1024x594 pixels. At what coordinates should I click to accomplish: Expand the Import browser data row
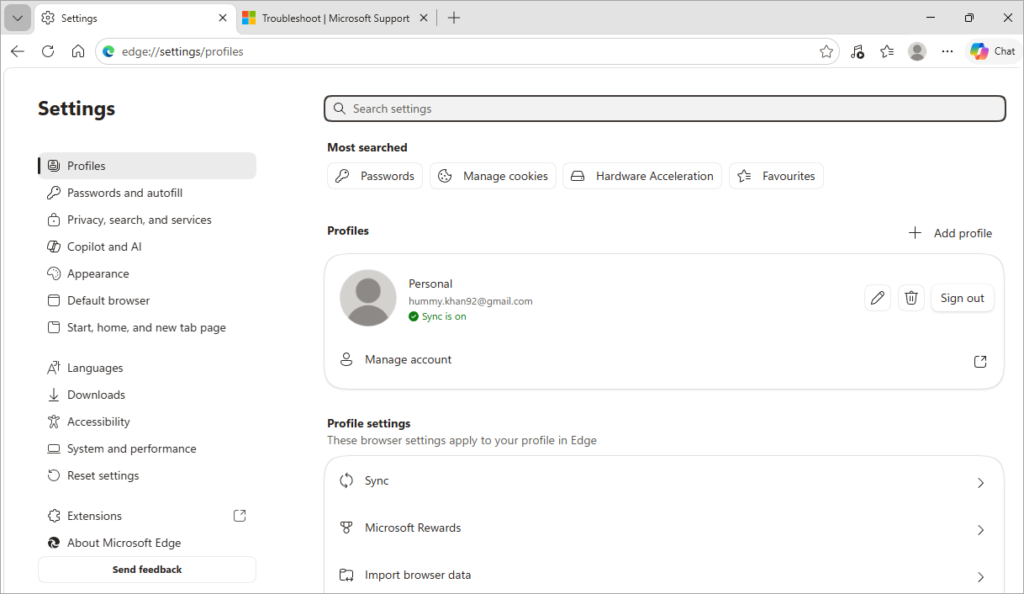click(664, 575)
